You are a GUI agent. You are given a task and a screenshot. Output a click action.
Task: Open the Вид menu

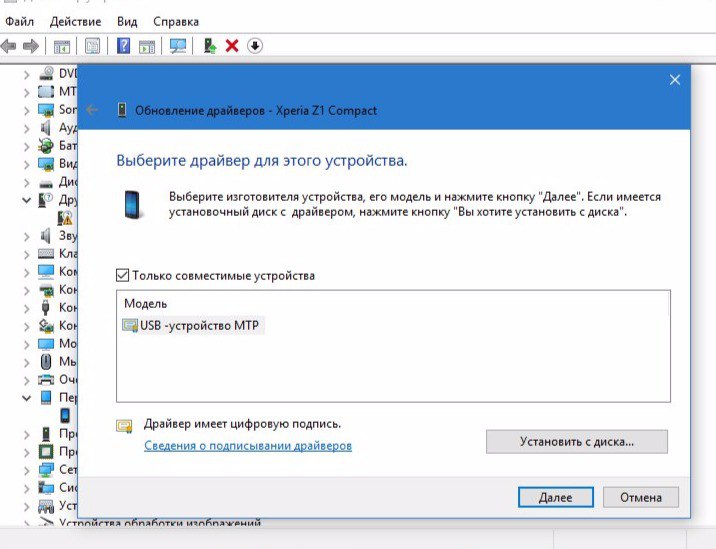[127, 21]
